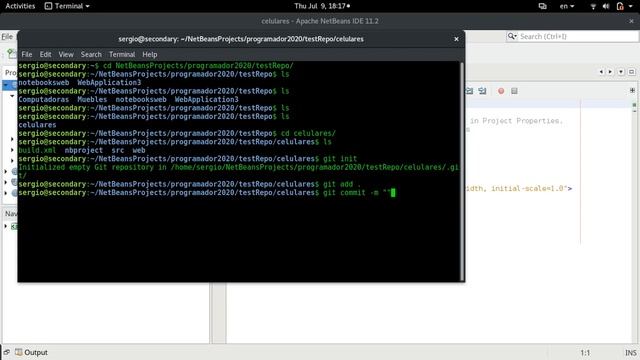Open the Terminal application menu in top bar
The width and height of the screenshot is (640, 360).
tap(67, 6)
